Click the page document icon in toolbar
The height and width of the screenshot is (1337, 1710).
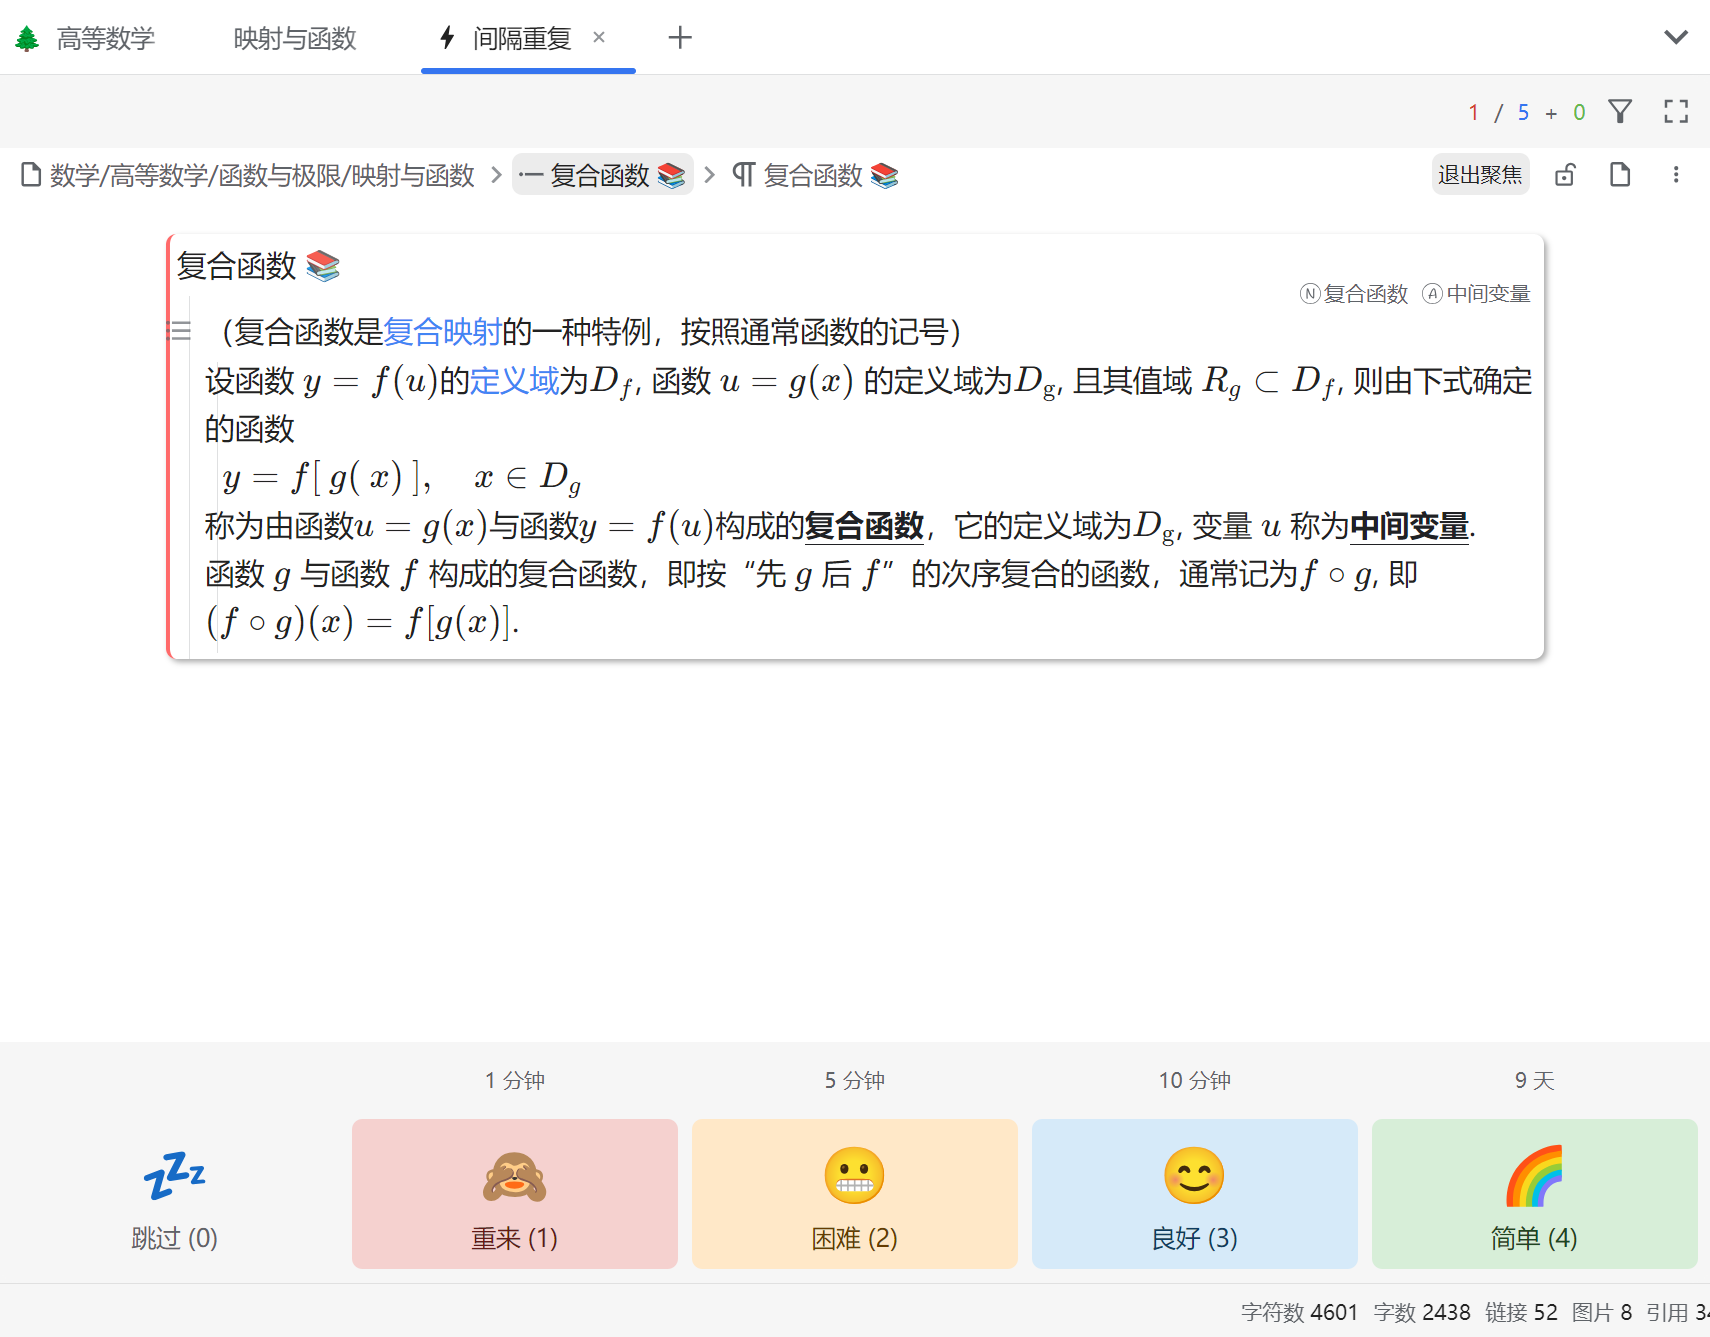(x=1620, y=175)
